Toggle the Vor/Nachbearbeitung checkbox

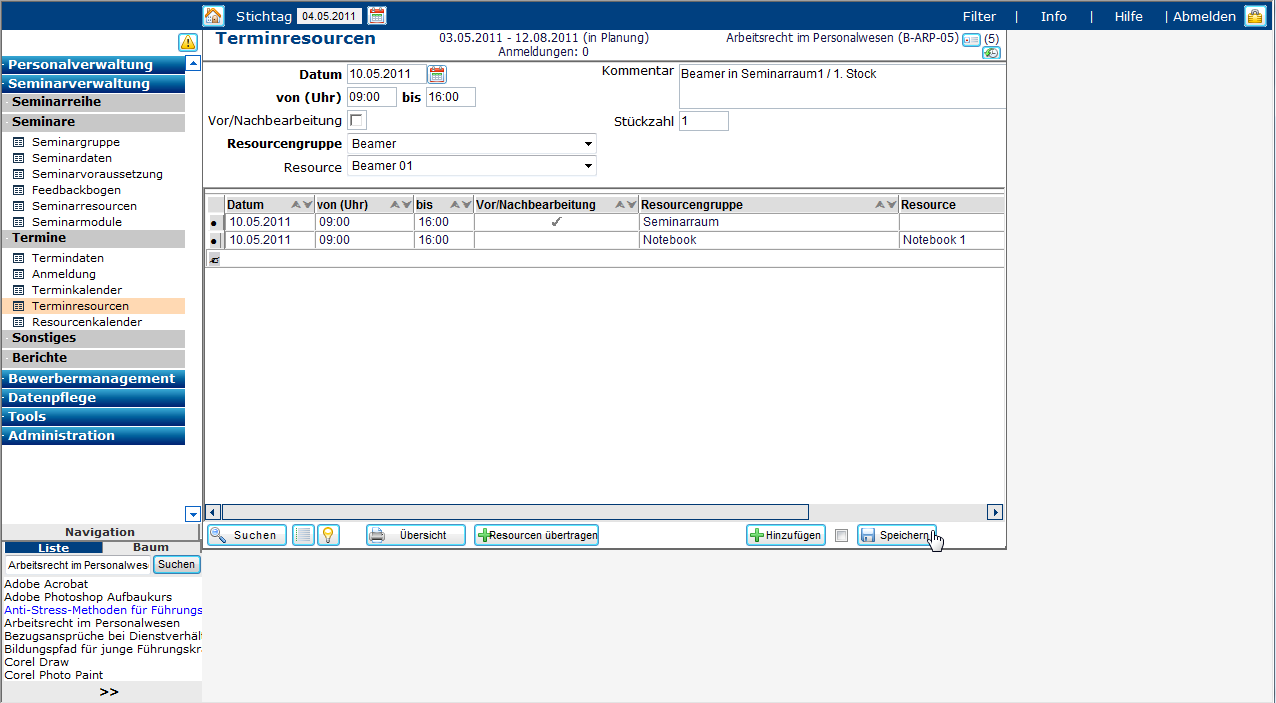[357, 120]
